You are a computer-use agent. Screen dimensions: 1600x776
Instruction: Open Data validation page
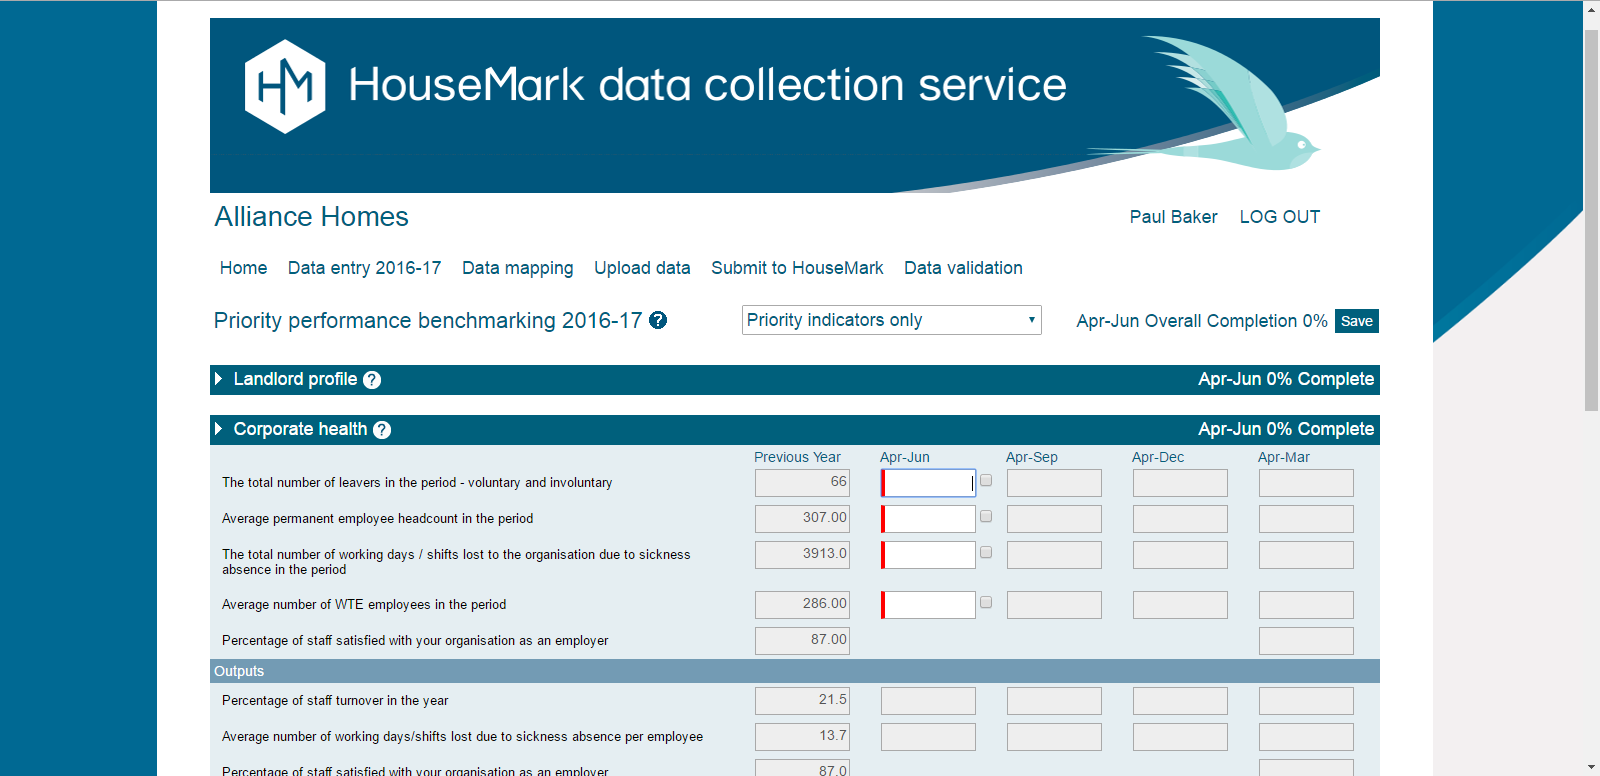point(963,268)
